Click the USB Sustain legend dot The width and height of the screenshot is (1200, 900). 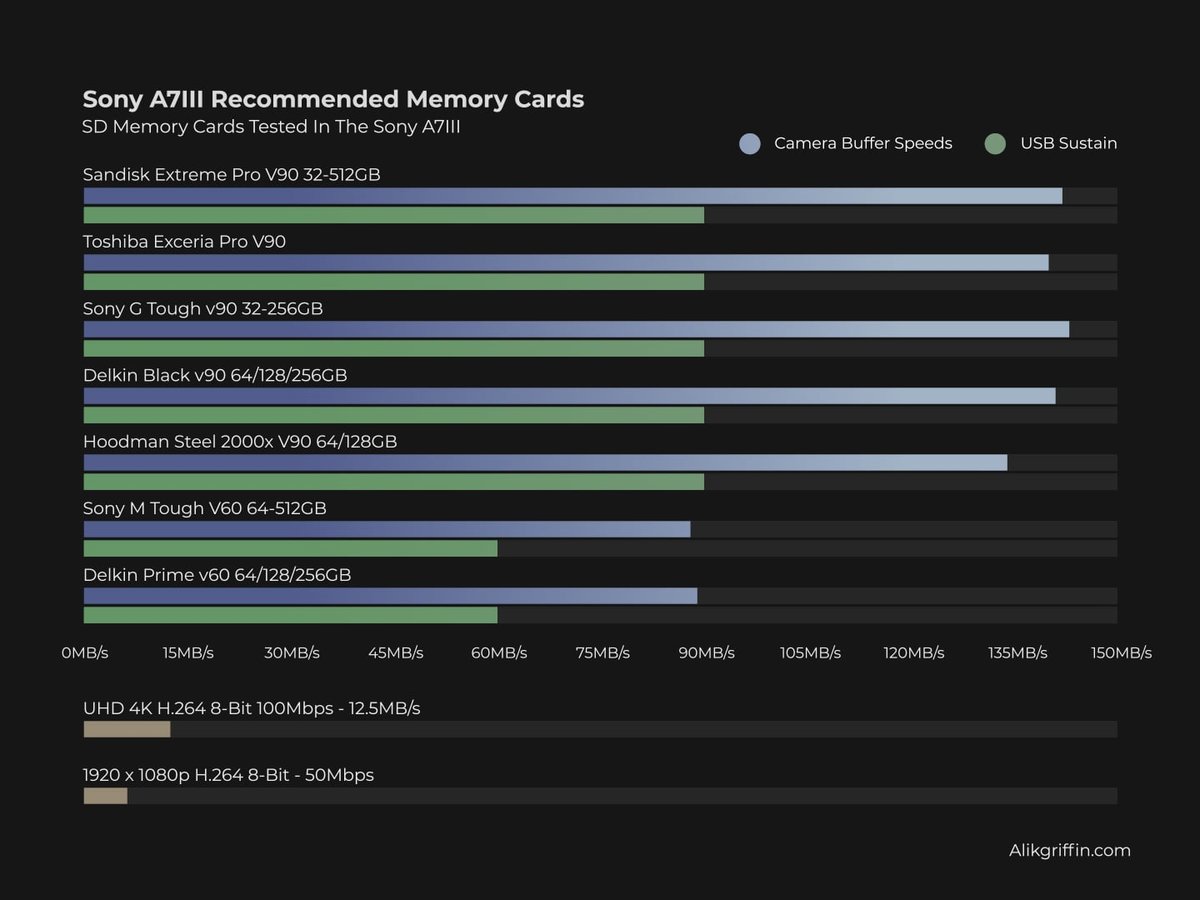coord(994,143)
